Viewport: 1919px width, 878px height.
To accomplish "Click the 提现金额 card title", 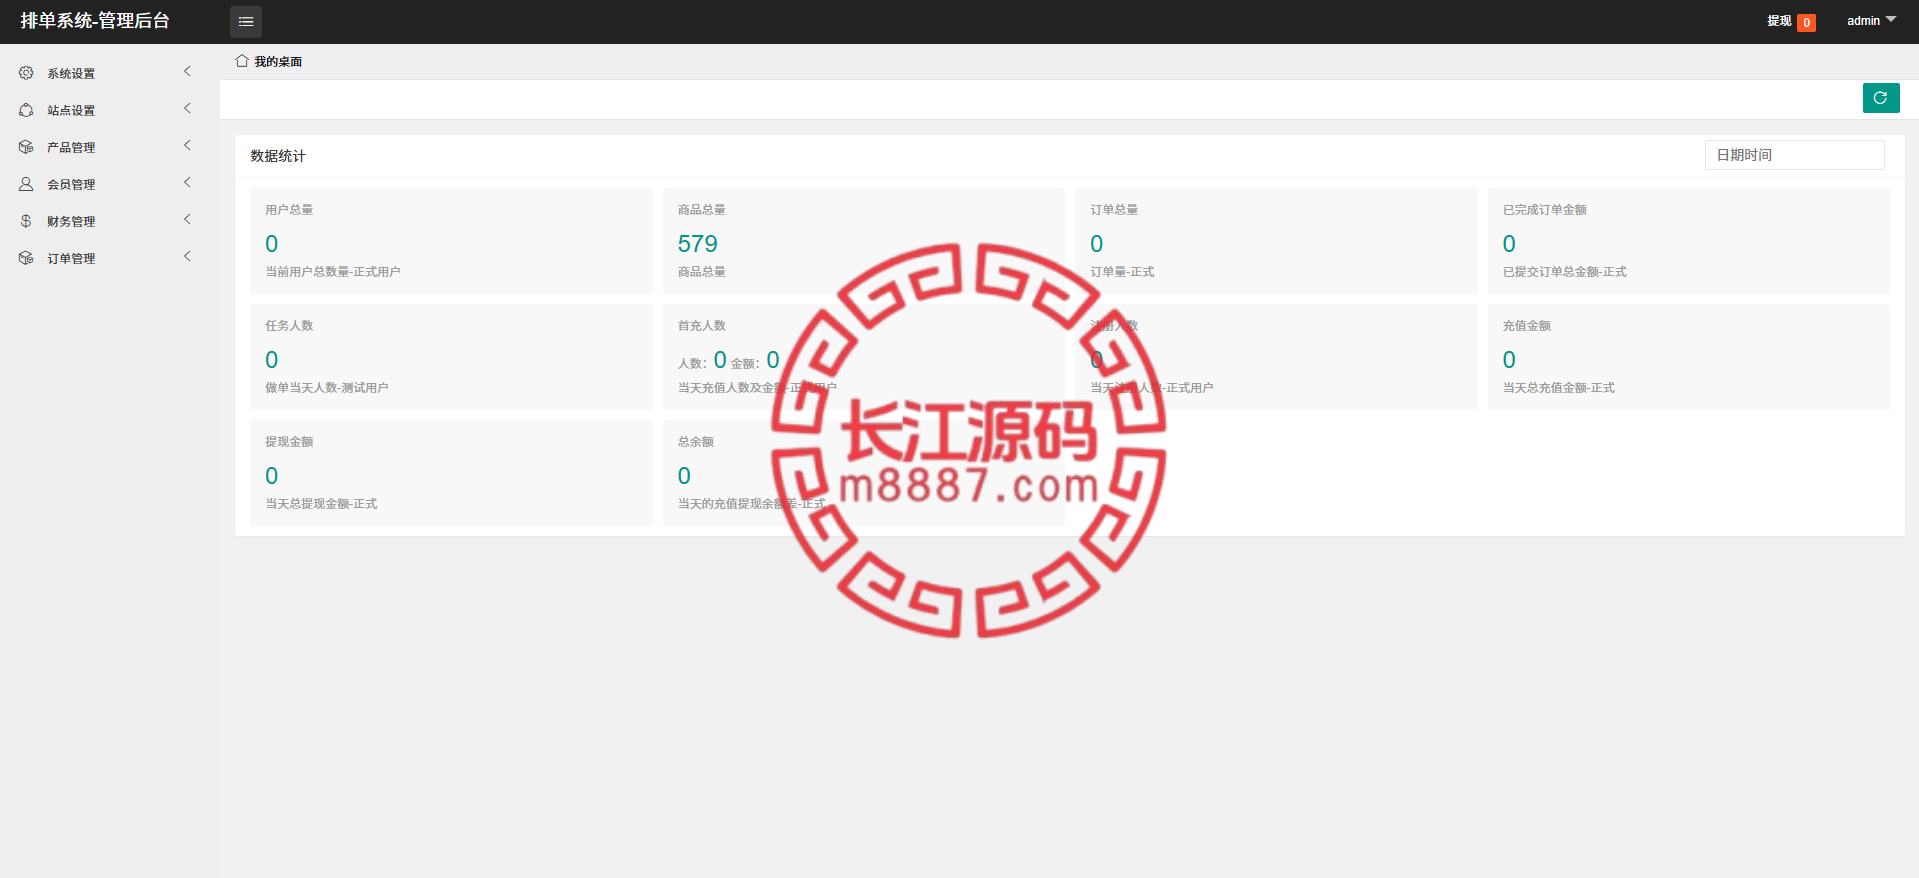I will 289,442.
